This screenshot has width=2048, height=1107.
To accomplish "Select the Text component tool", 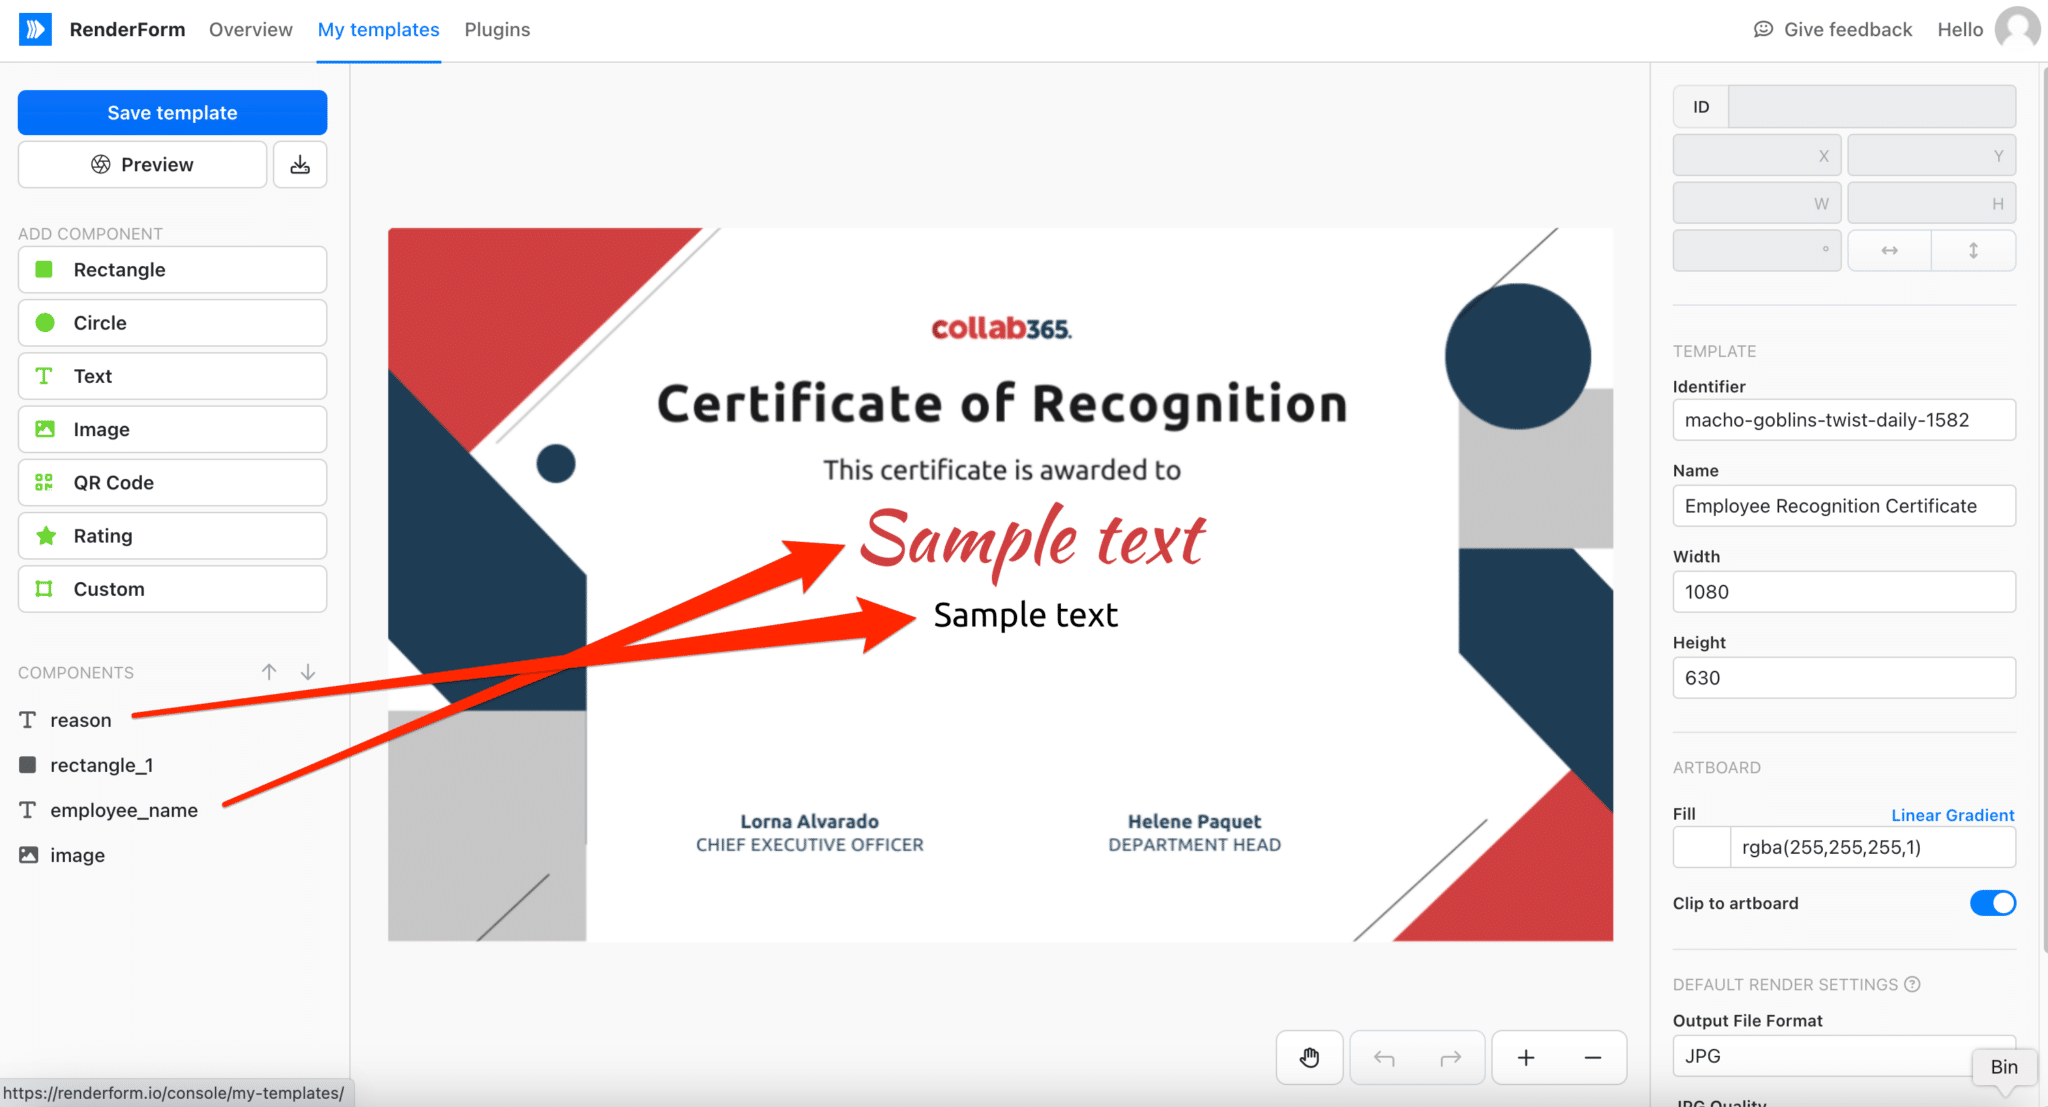I will pos(171,375).
